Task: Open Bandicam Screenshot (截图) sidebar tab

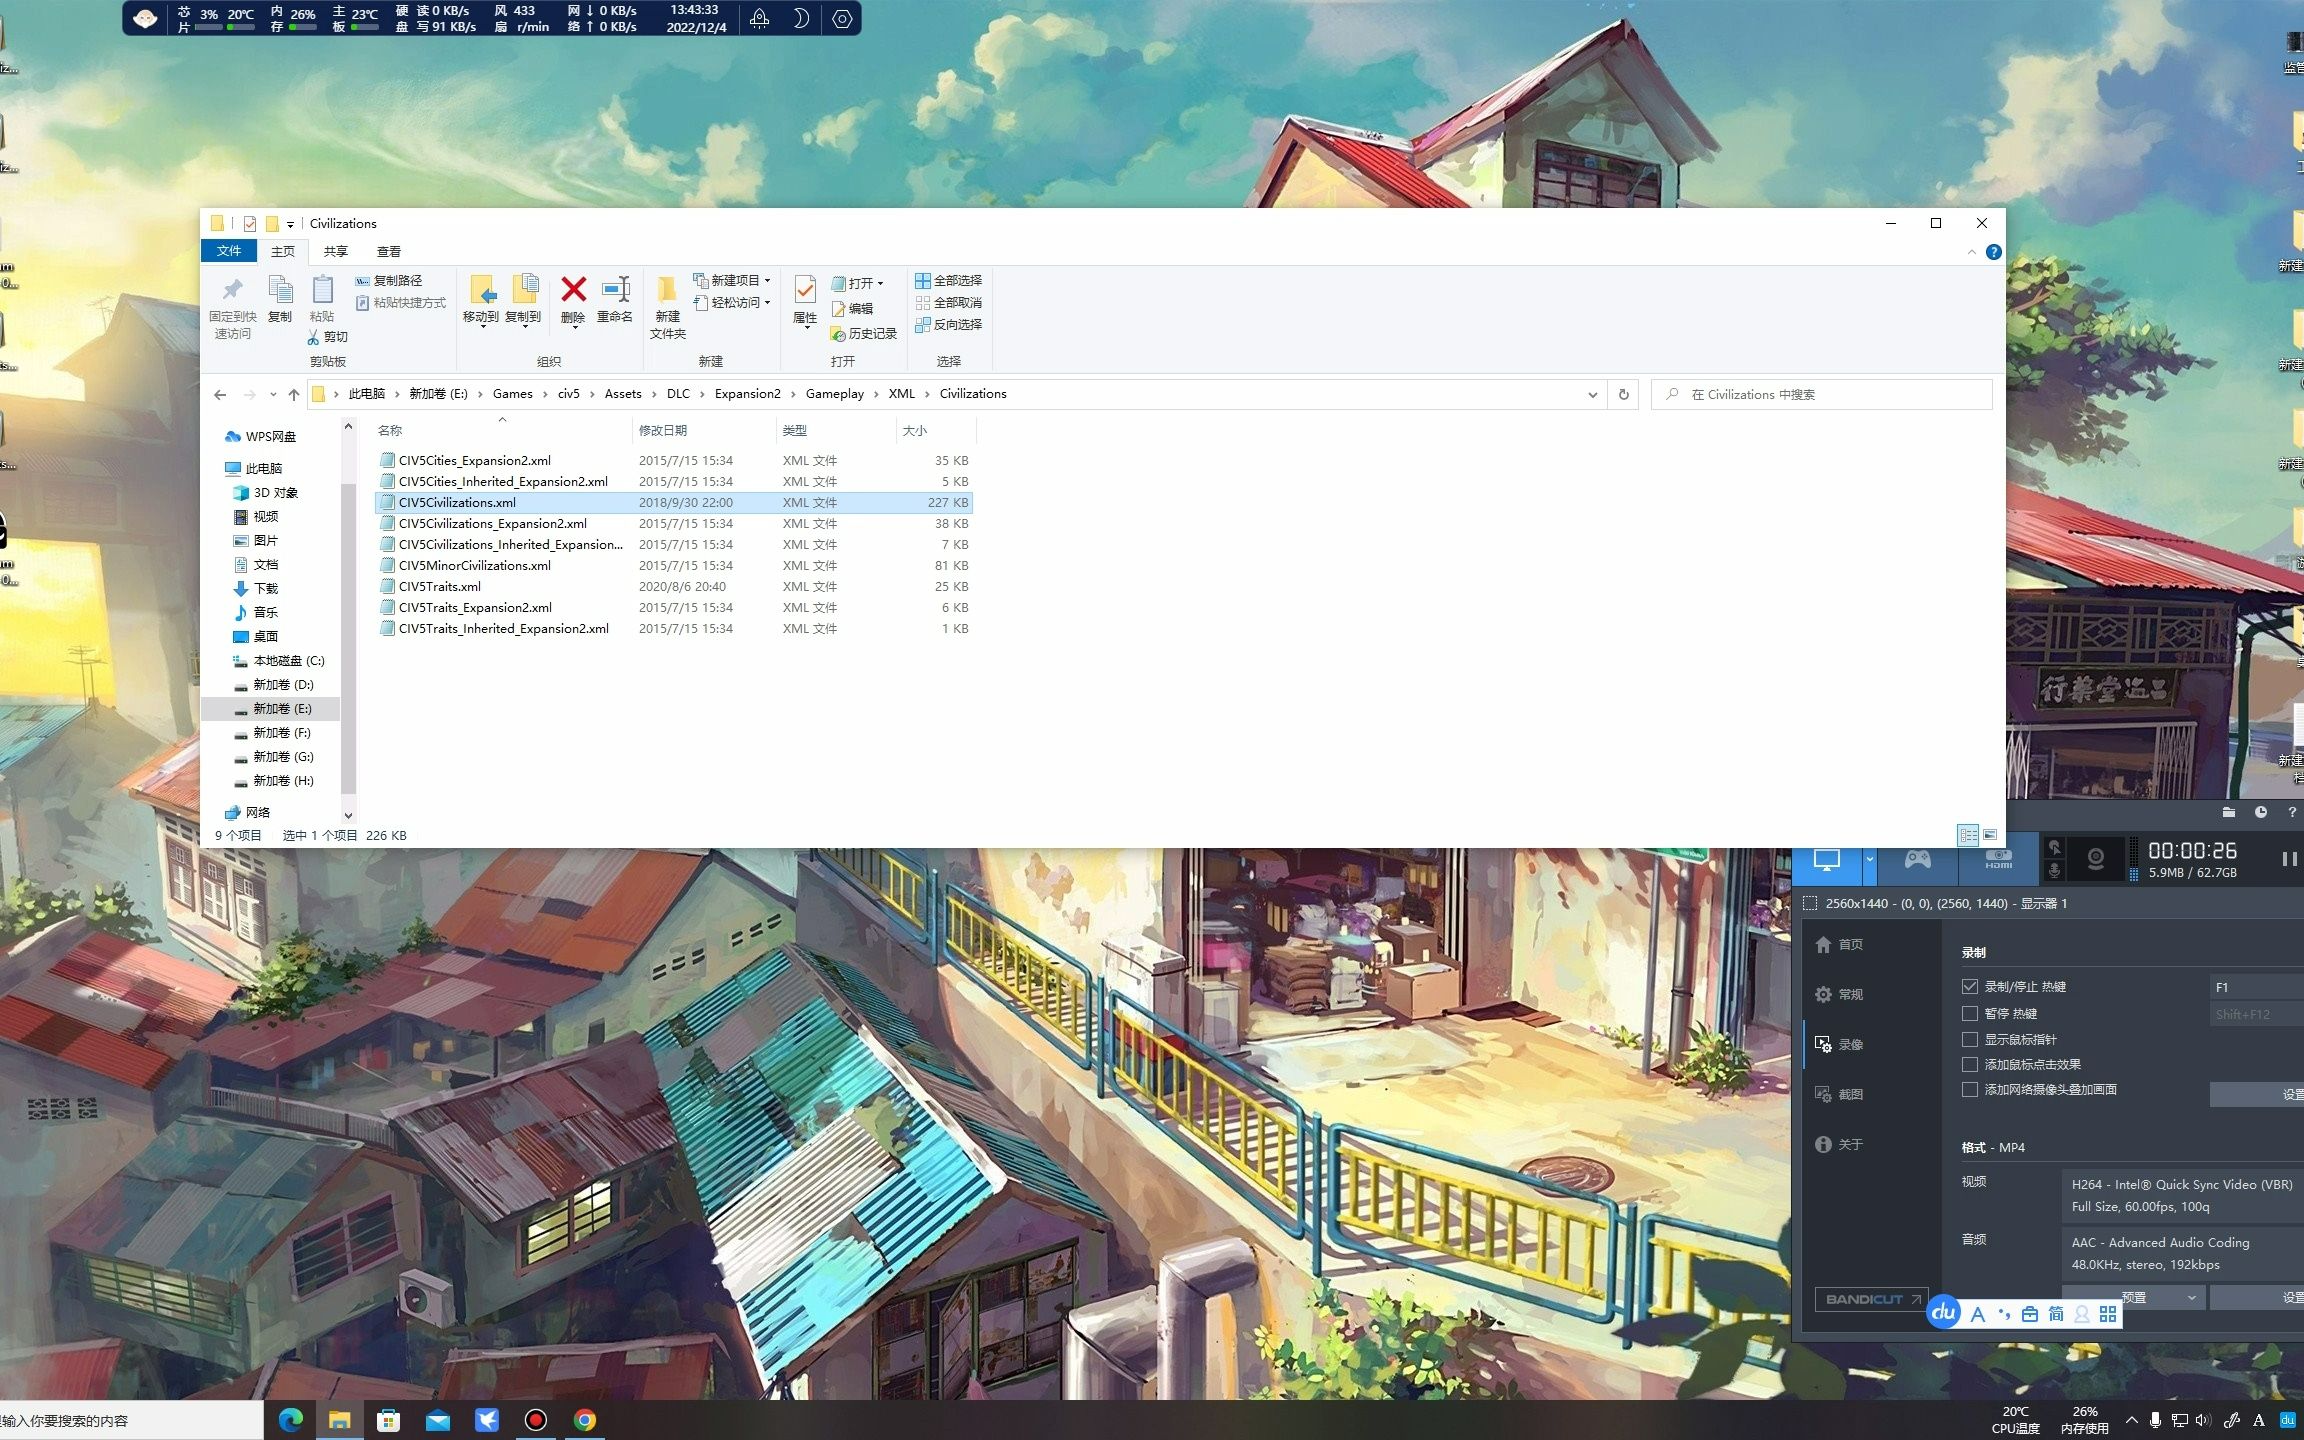Action: point(1839,1094)
